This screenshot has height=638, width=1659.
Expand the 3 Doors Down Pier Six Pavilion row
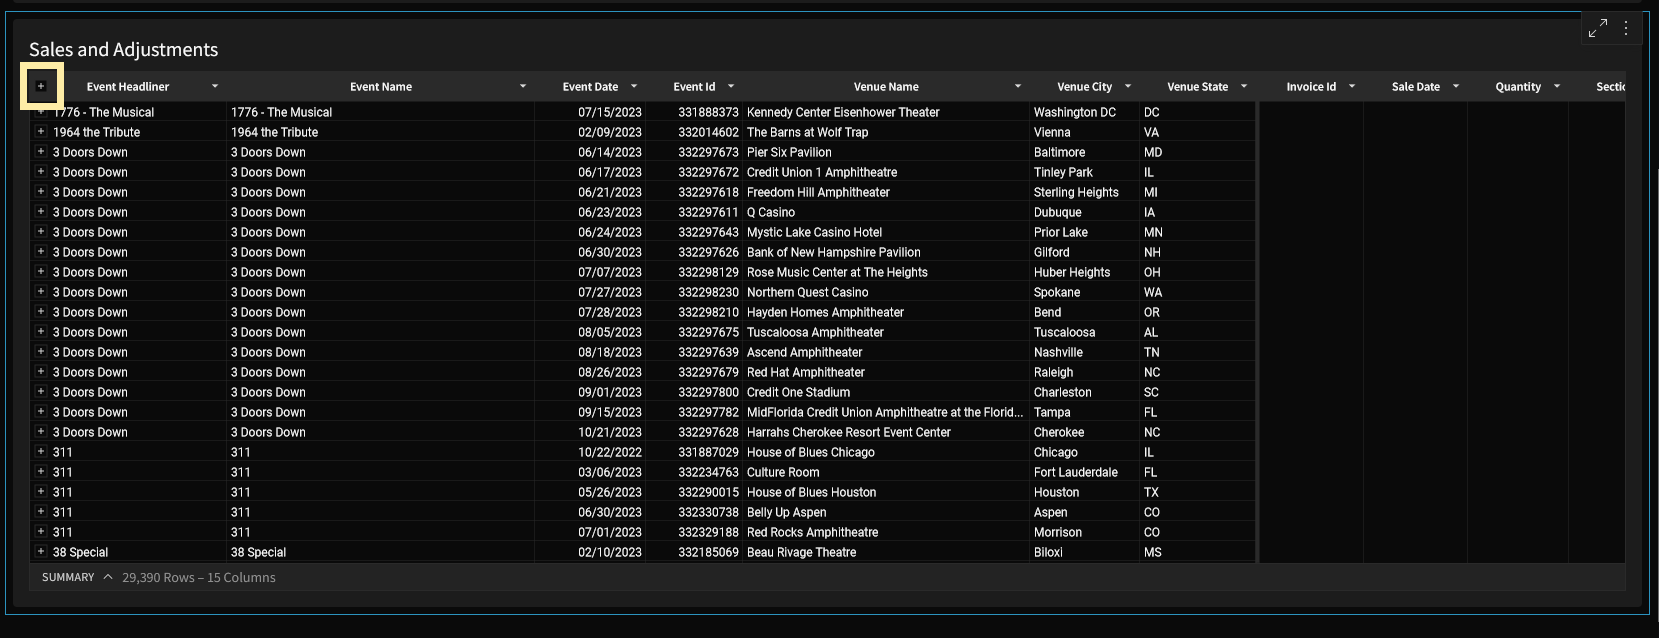tap(41, 151)
